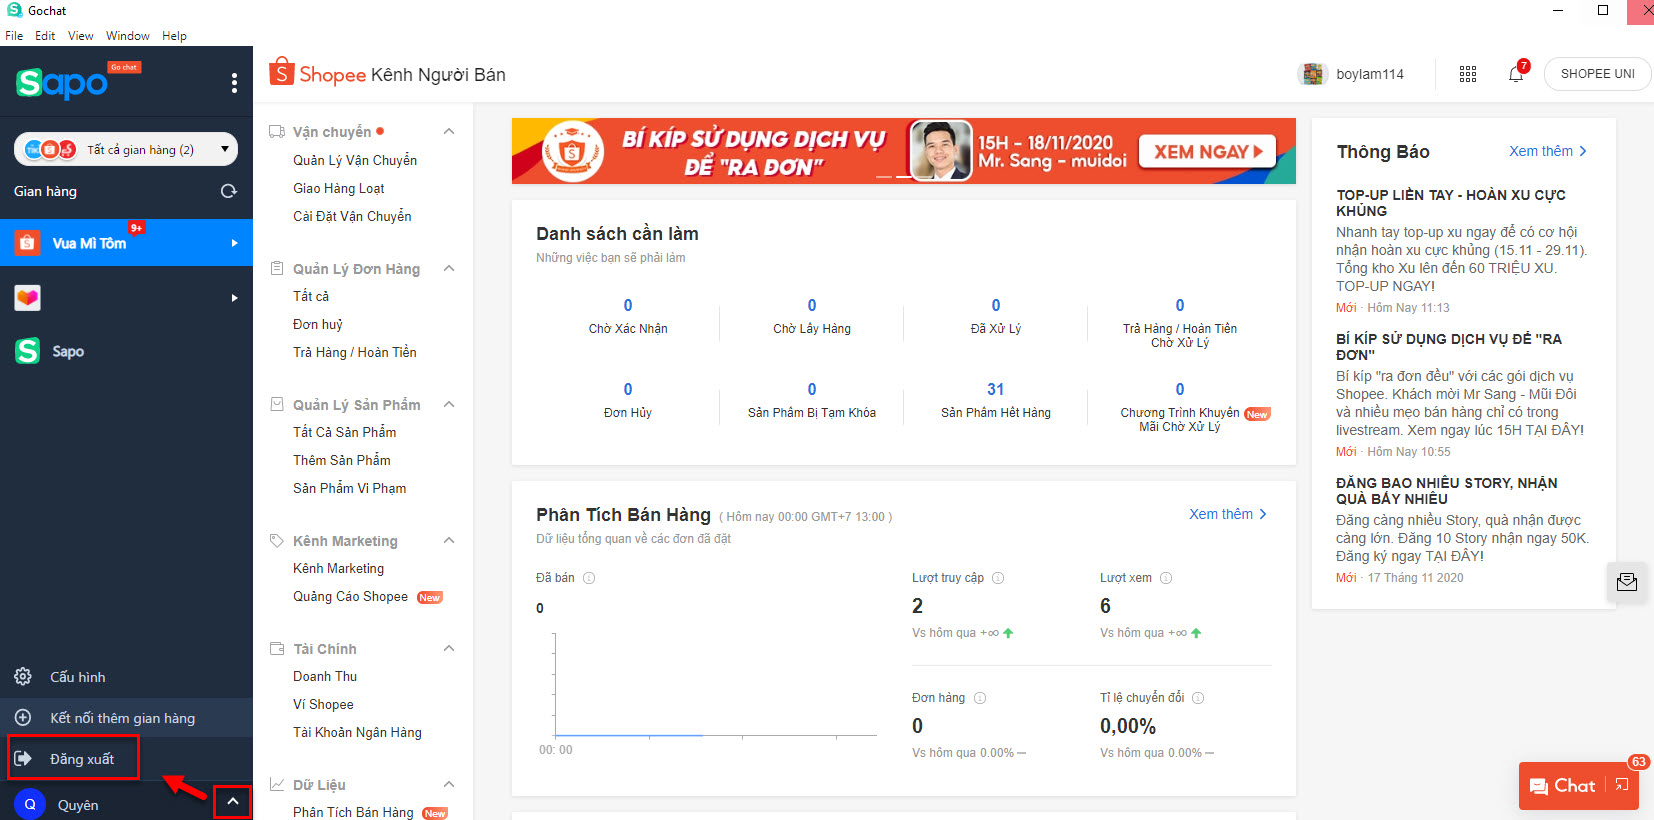Screen dimensions: 1654x820
Task: Open the apps grid icon in header
Action: (x=1468, y=74)
